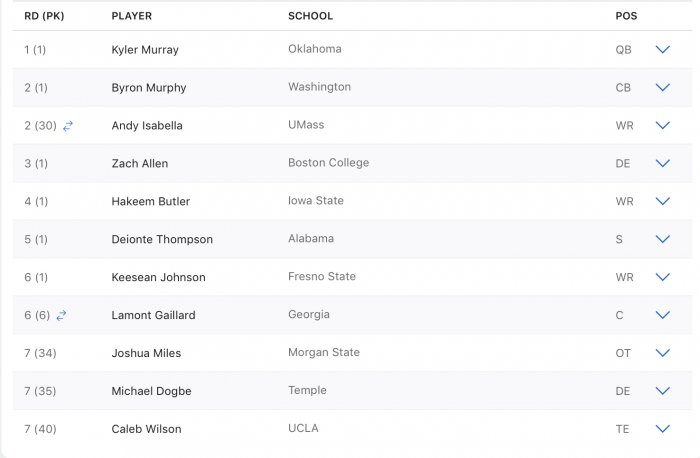Sort by the RD (PK) column header
This screenshot has width=700, height=458.
click(x=44, y=16)
